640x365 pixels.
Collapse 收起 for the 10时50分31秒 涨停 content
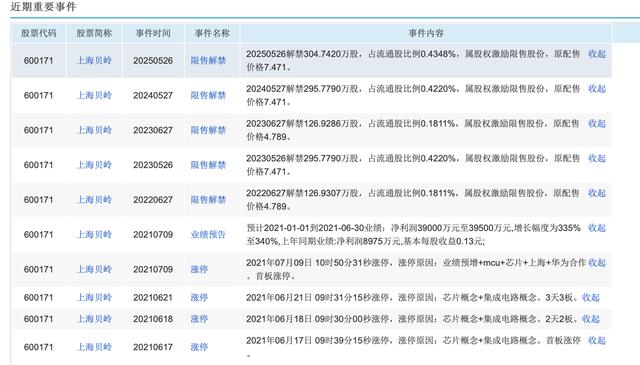[597, 263]
